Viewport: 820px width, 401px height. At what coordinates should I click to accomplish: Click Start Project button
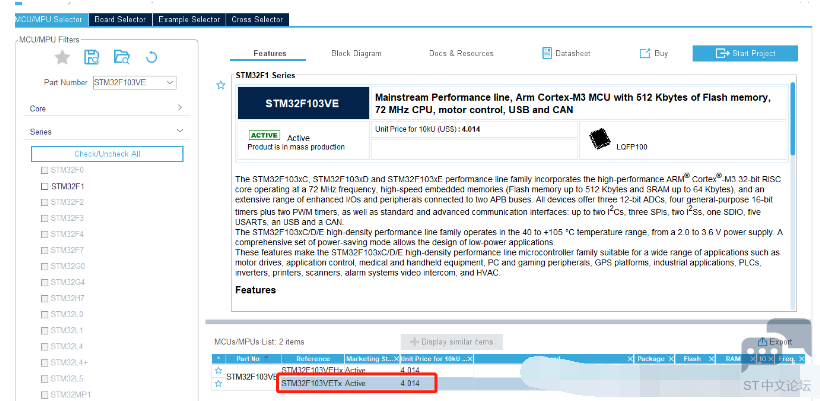[x=745, y=53]
